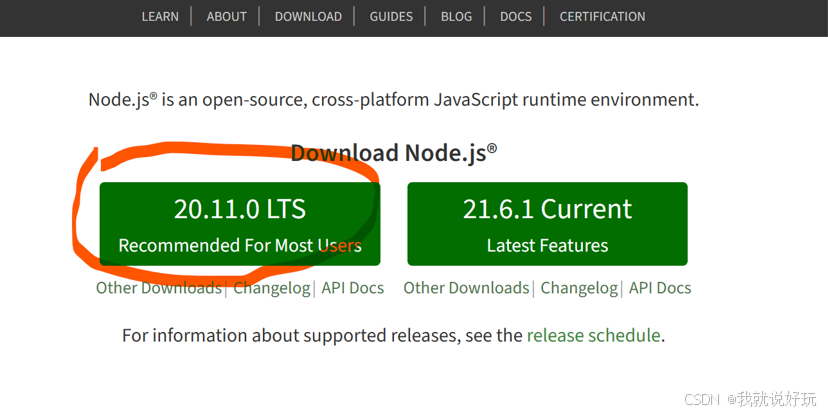Open Other Downloads under the Current button
The image size is (828, 415).
point(466,288)
